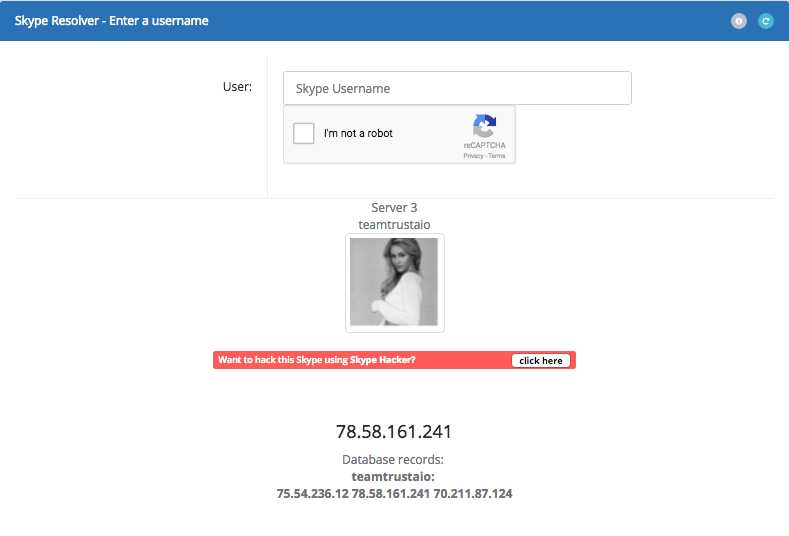Select the Server 3 label
789x536 pixels.
394,207
